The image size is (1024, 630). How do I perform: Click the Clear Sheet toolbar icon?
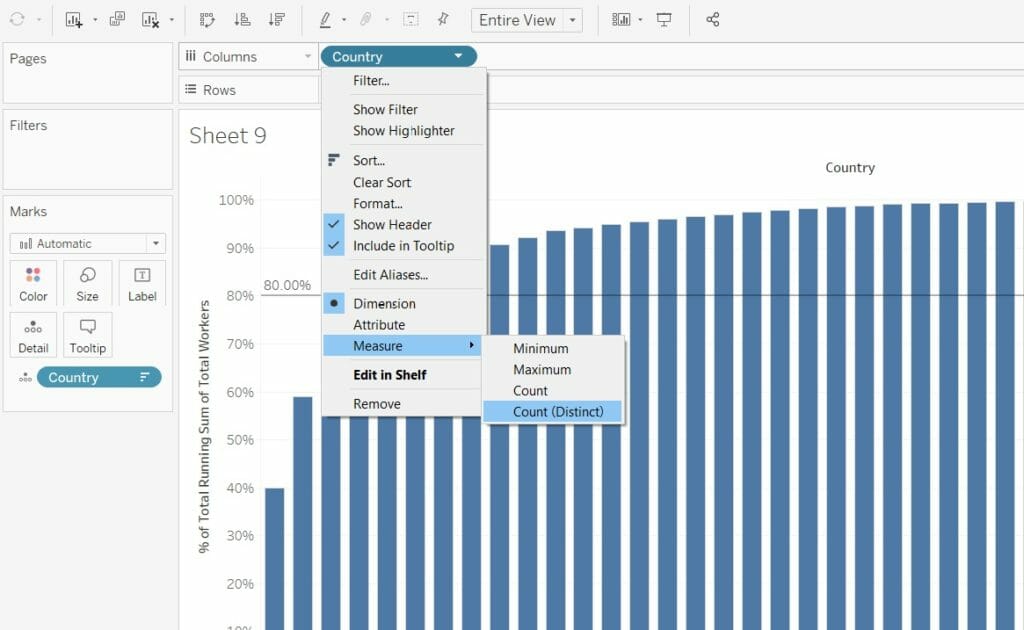pos(150,20)
